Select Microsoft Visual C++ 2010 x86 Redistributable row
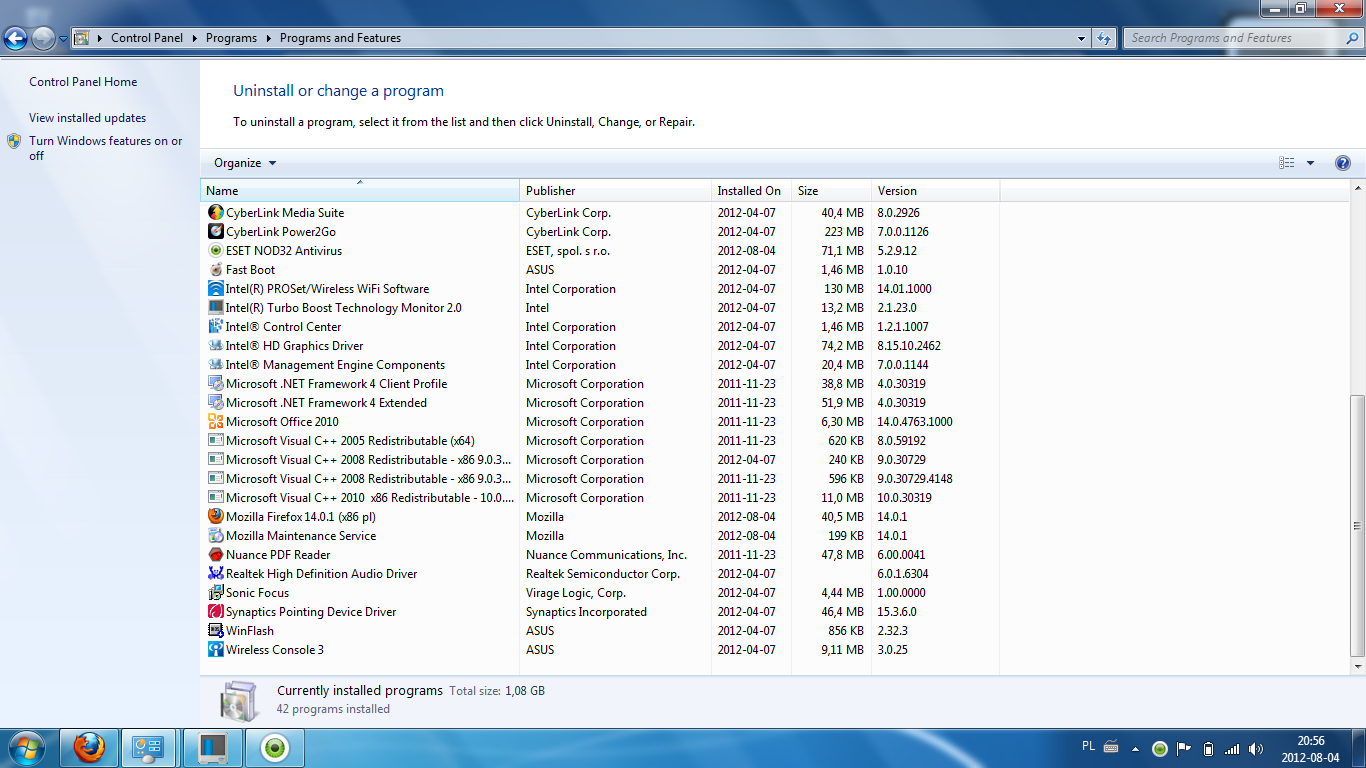The width and height of the screenshot is (1366, 768). click(600, 498)
